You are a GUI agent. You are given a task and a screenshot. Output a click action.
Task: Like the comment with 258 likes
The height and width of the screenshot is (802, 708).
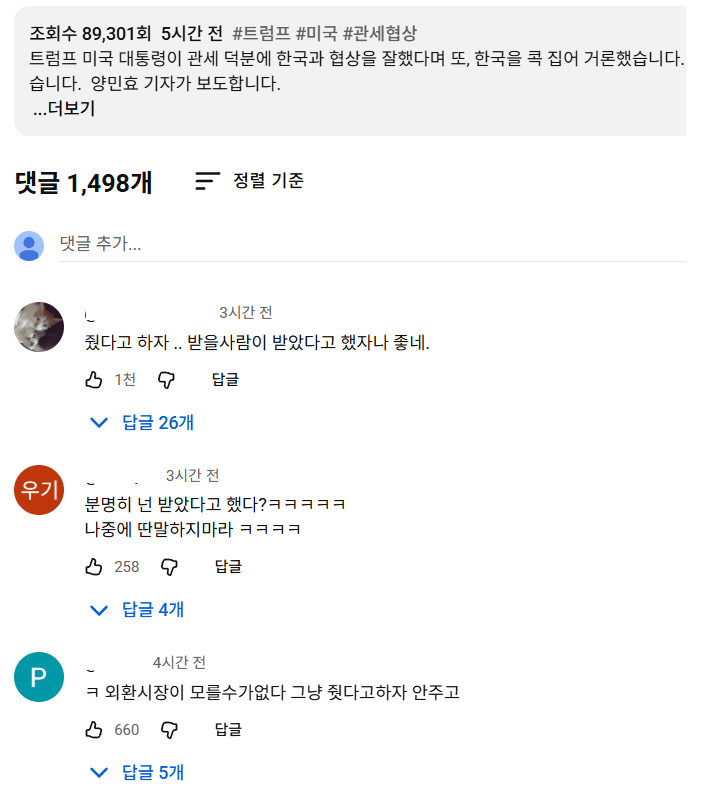pos(95,567)
